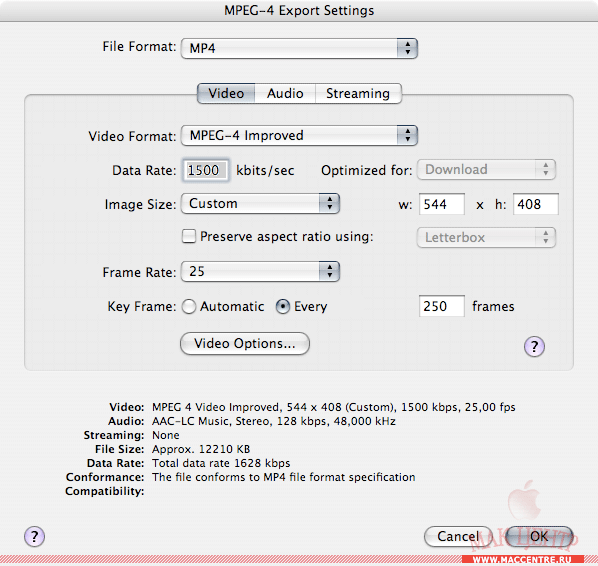Select the Every key frame radio button
Viewport: 598px width, 566px height.
(283, 306)
